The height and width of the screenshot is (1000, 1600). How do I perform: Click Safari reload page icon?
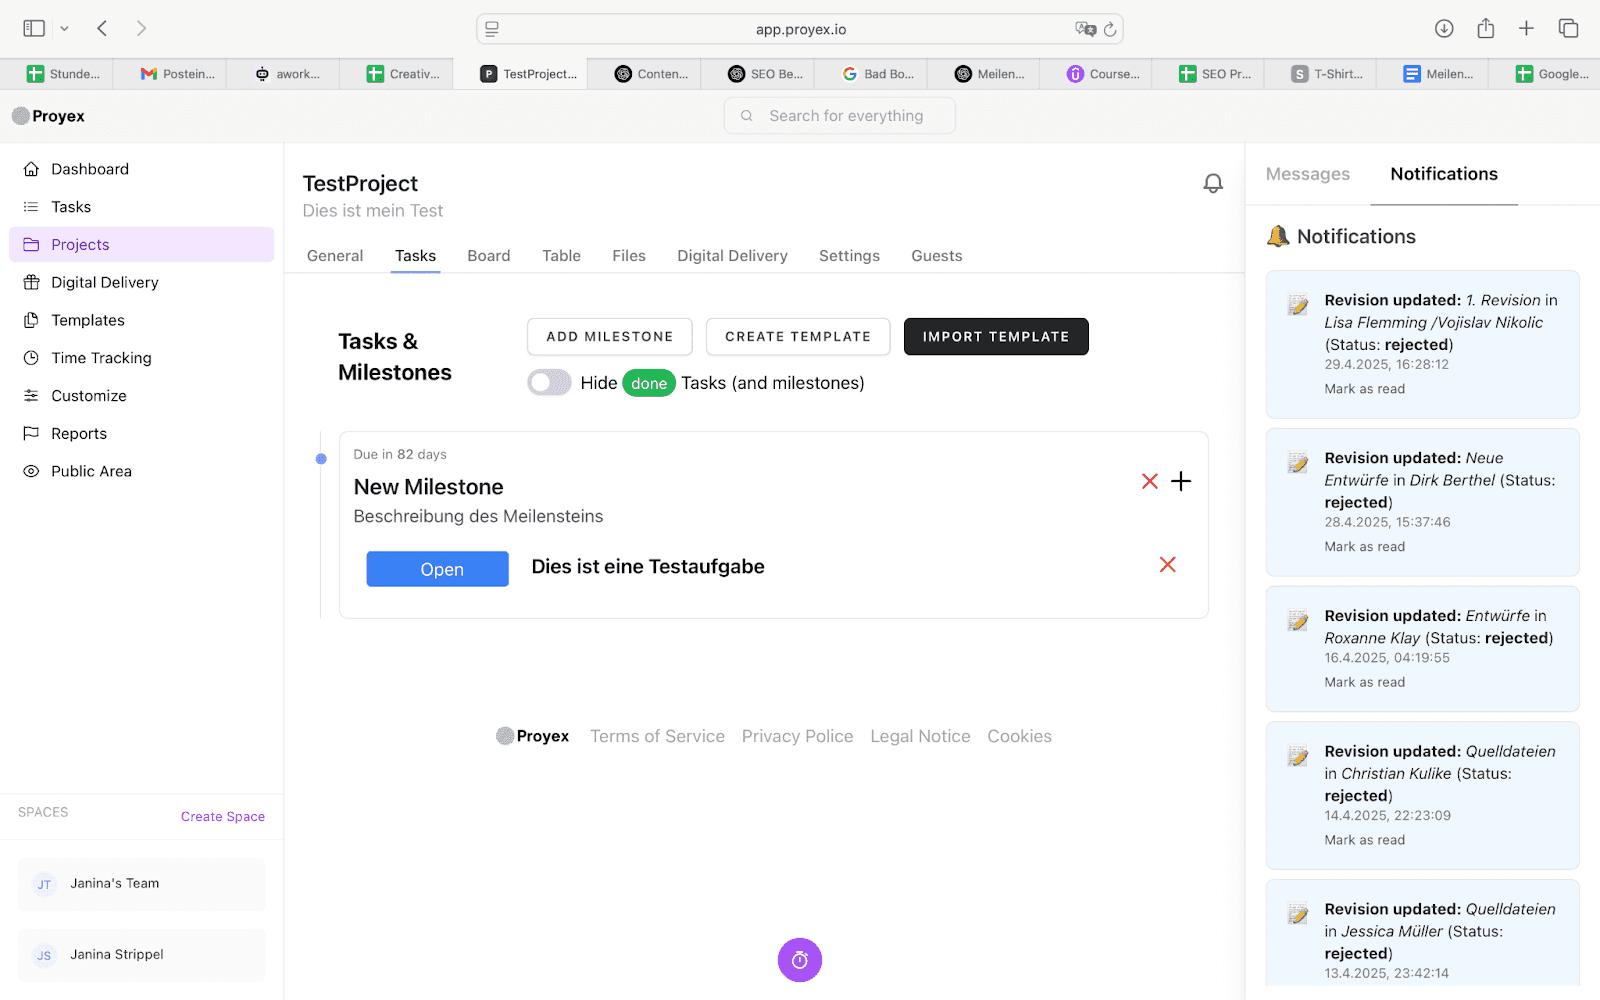(1110, 29)
